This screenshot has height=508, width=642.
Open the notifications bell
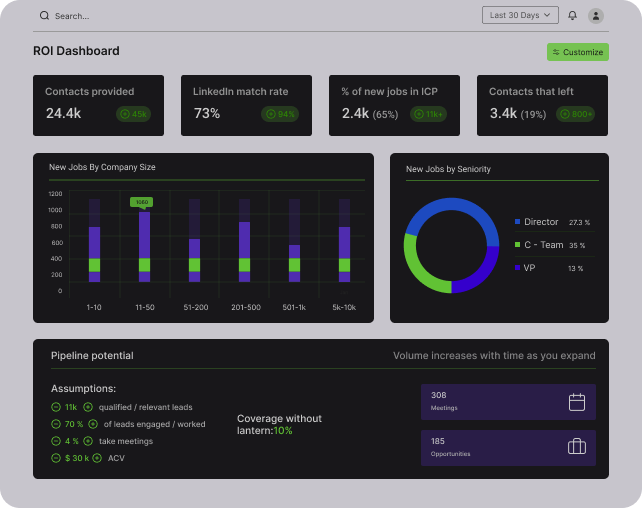573,15
